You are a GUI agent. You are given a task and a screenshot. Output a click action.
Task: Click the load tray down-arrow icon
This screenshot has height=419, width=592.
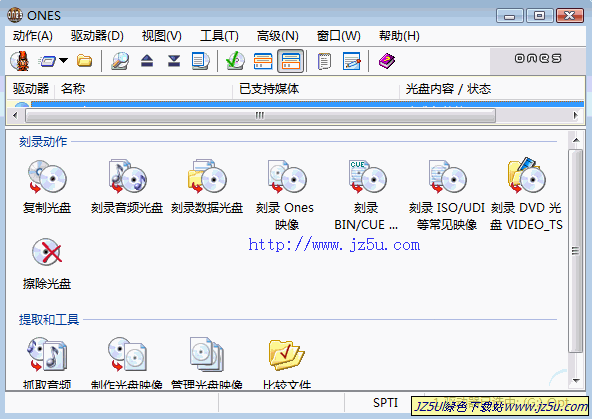174,60
